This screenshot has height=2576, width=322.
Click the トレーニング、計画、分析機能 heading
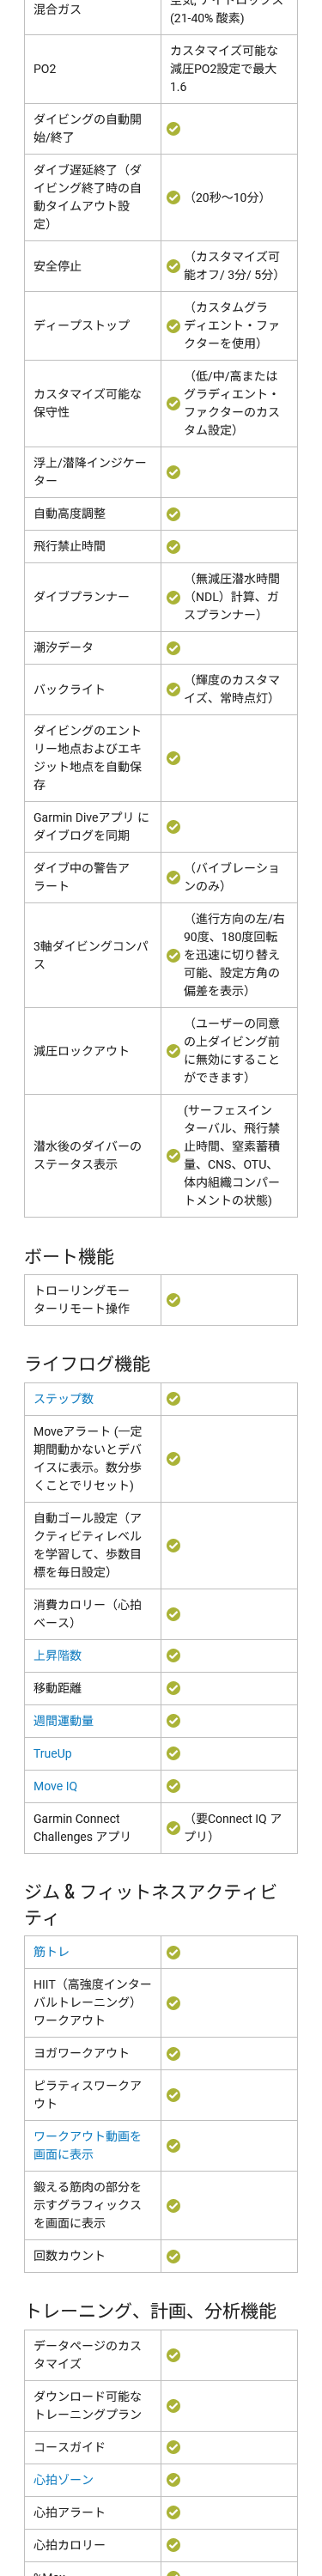150,2310
